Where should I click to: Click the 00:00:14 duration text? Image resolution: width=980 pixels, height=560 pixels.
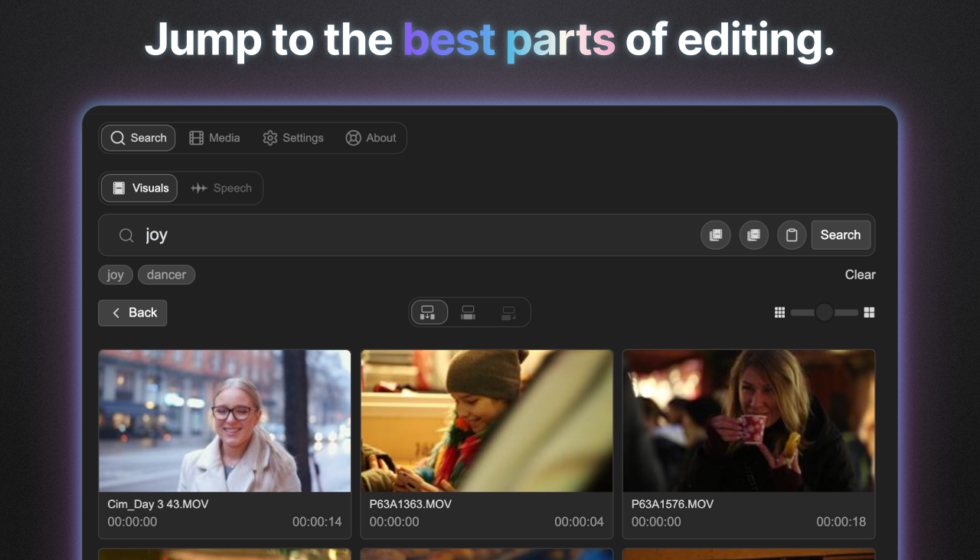[317, 522]
